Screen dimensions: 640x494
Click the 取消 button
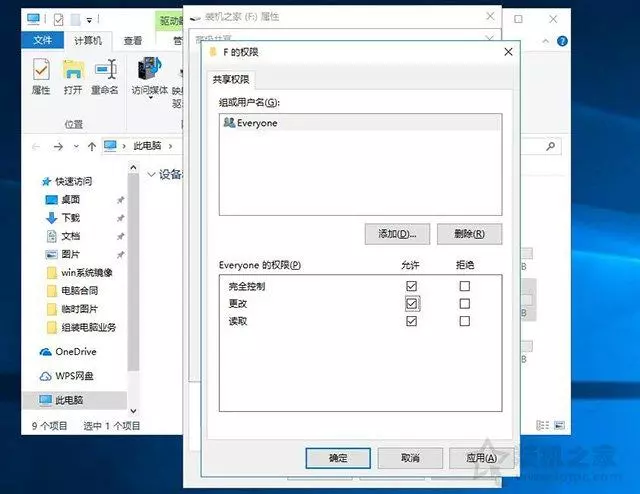pos(410,458)
